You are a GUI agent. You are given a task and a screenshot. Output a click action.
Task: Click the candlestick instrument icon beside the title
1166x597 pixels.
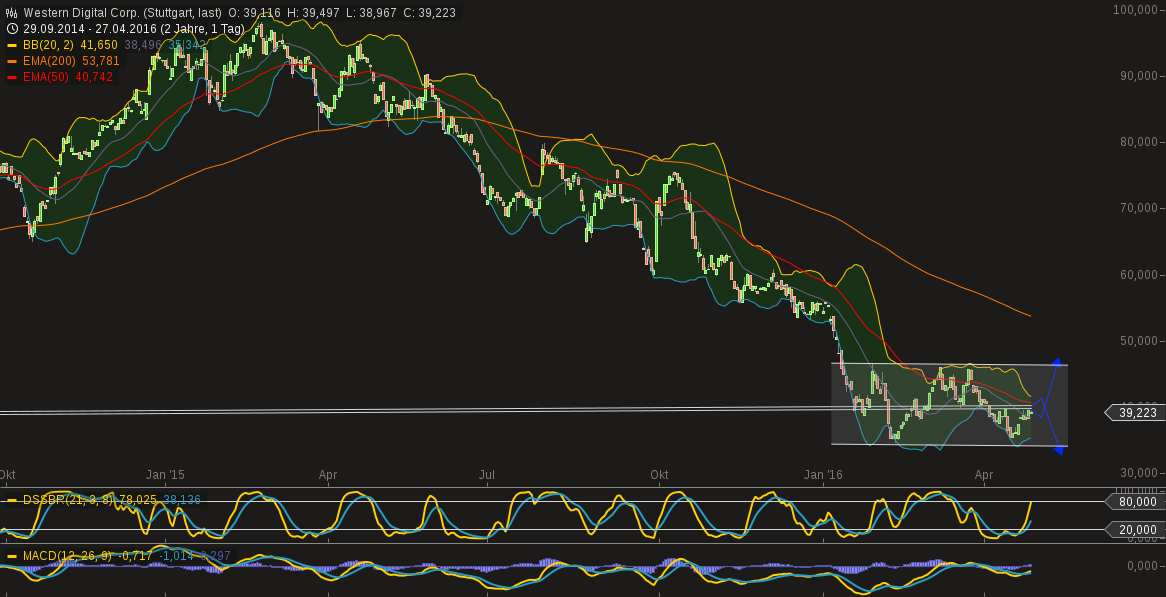pyautogui.click(x=11, y=12)
